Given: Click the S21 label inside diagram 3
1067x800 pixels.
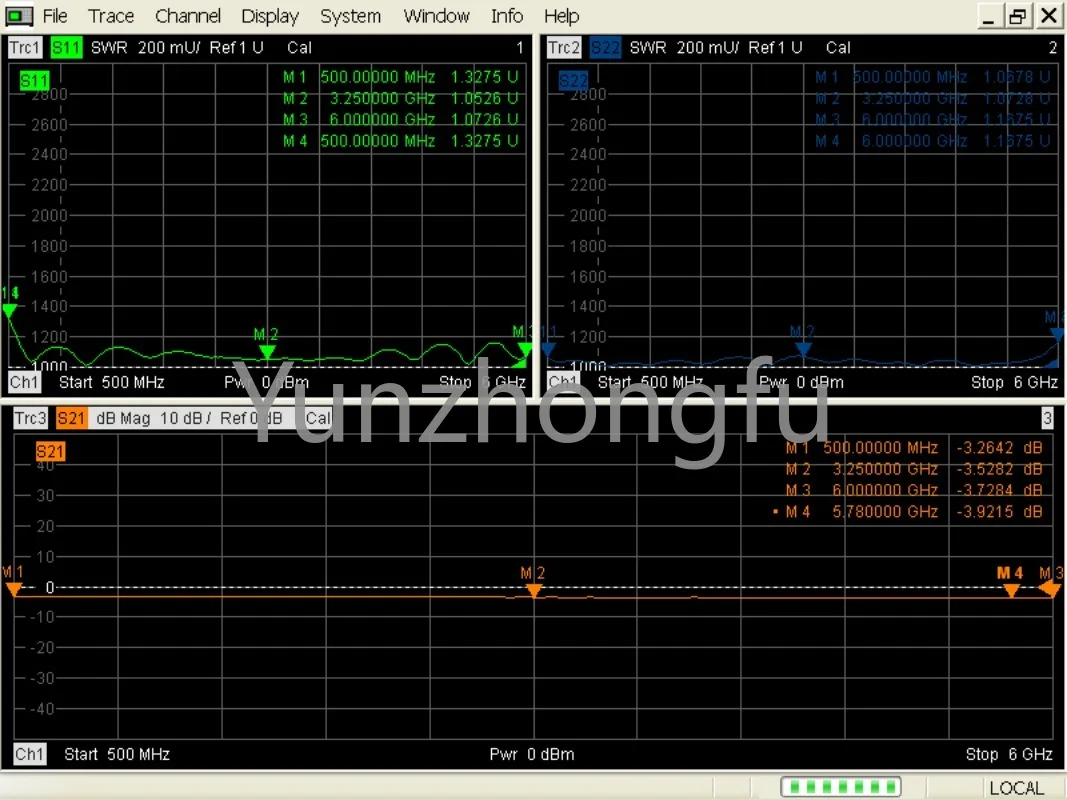Looking at the screenshot, I should point(50,451).
